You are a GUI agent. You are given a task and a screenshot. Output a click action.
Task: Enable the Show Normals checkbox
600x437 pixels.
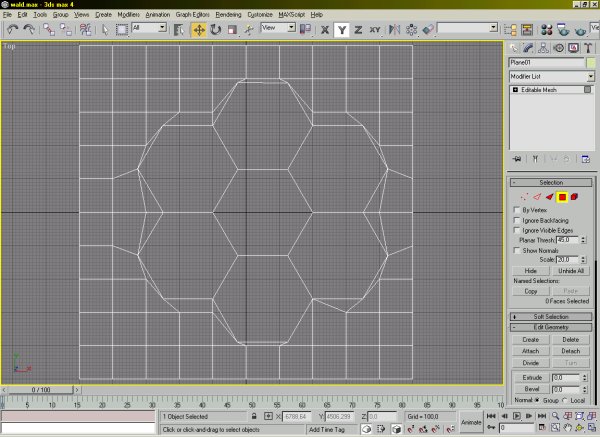click(517, 250)
